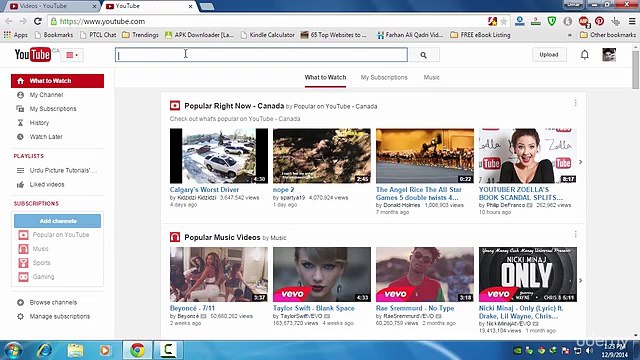The width and height of the screenshot is (640, 360).
Task: Open the Other bookmarks folder
Action: click(x=608, y=35)
